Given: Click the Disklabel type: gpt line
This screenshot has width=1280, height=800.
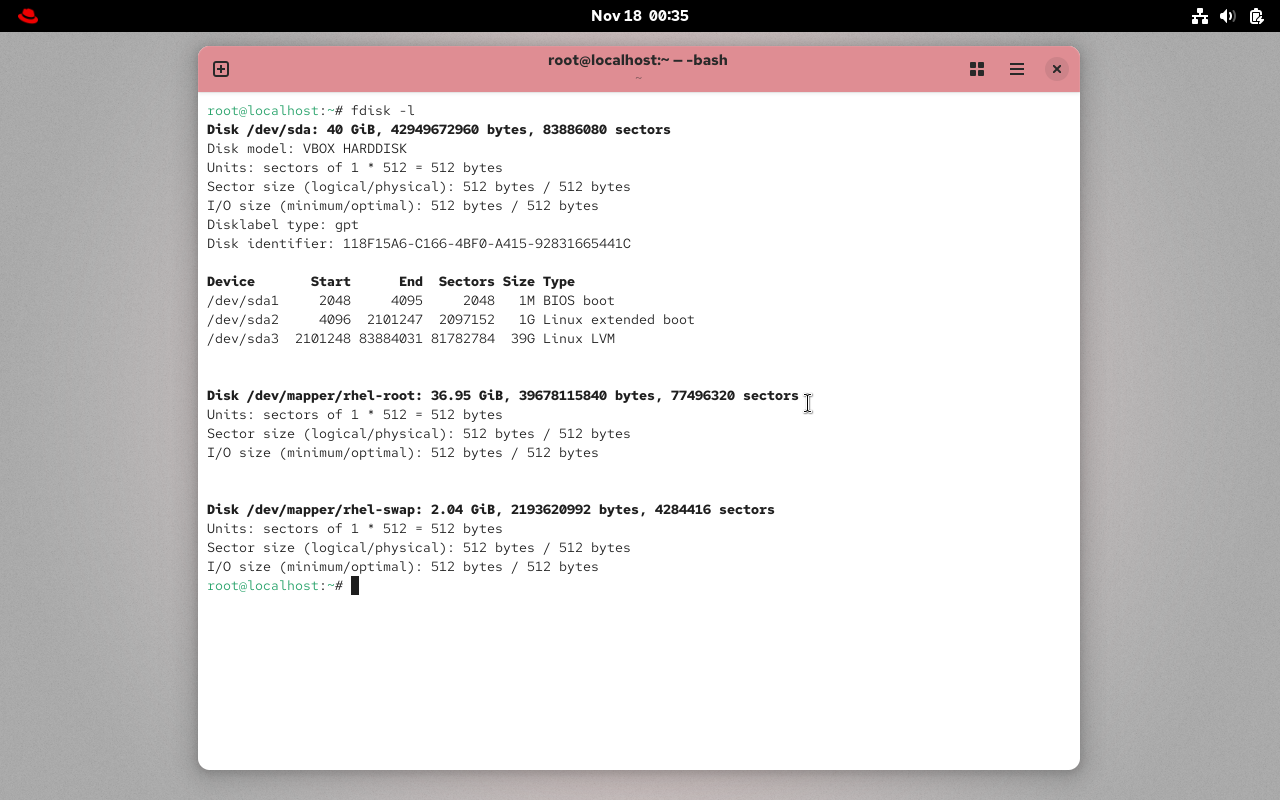Looking at the screenshot, I should point(282,225).
